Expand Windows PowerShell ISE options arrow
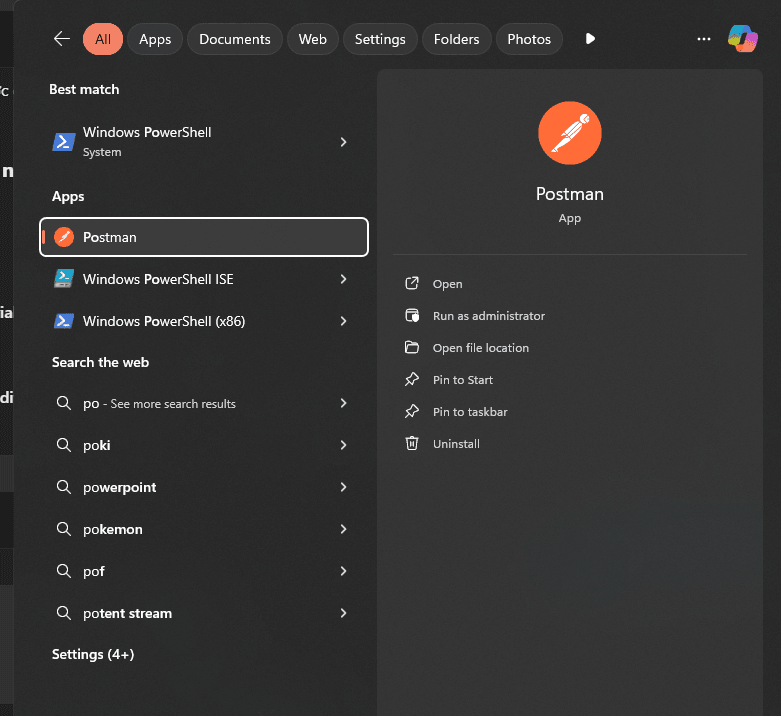Screen dimensions: 781x716 [x=343, y=279]
